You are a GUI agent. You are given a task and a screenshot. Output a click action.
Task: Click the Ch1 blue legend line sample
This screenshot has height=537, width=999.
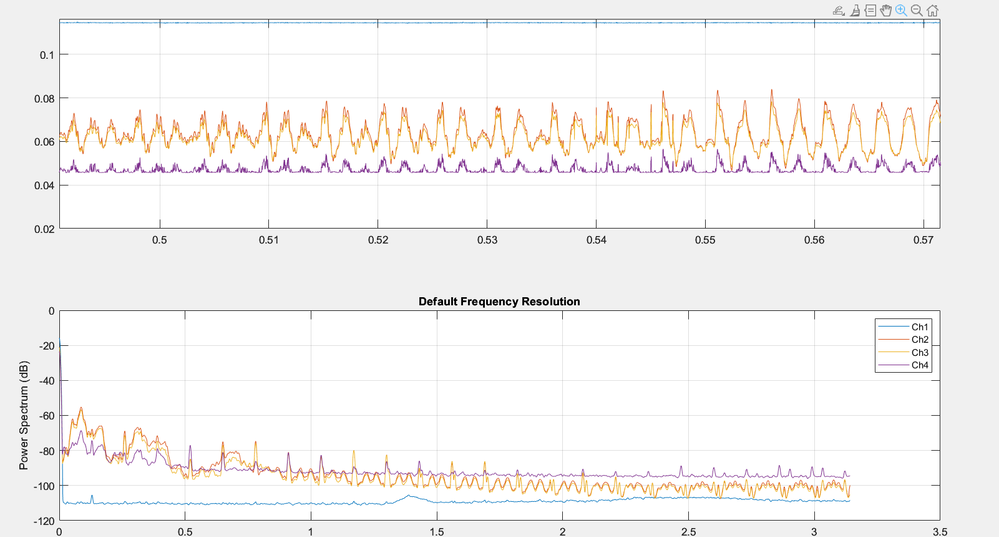(x=893, y=327)
